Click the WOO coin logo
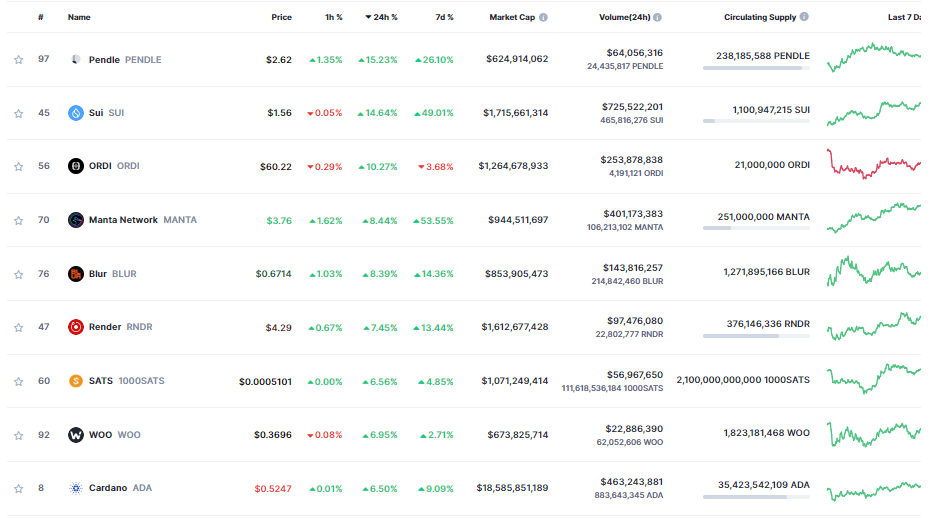Viewport: 937px width, 518px height. click(75, 434)
